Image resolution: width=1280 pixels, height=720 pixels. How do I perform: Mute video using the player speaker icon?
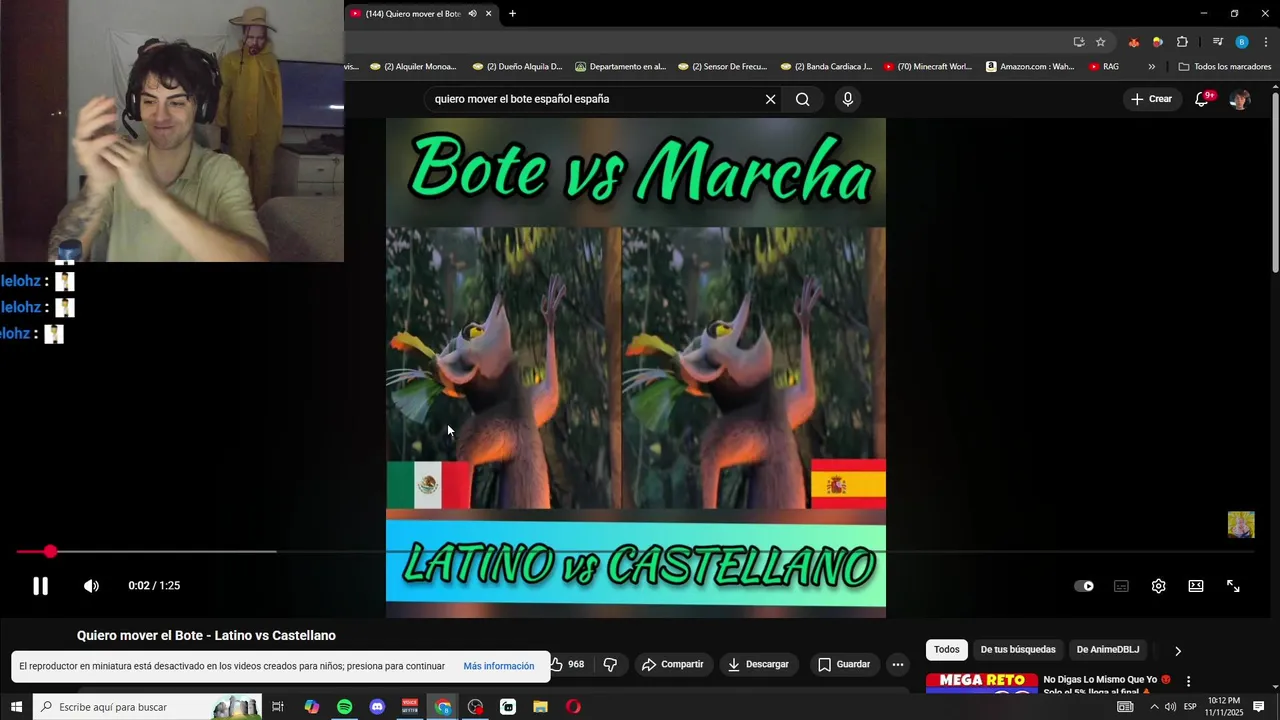pos(91,586)
